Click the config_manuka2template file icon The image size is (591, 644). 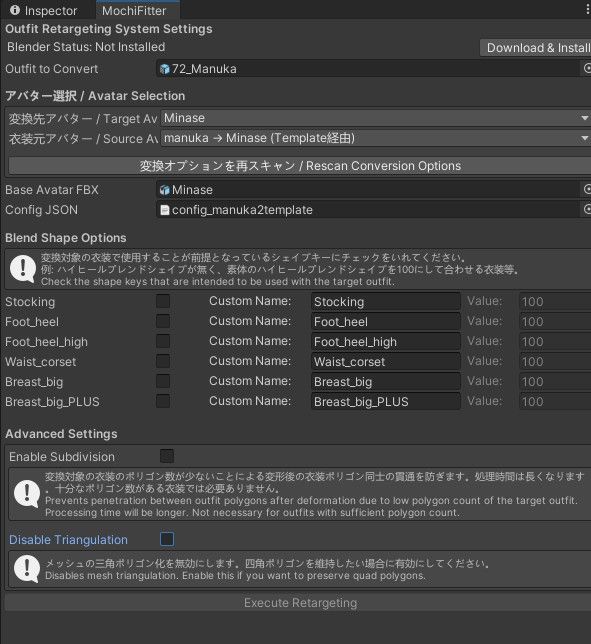pyautogui.click(x=165, y=210)
